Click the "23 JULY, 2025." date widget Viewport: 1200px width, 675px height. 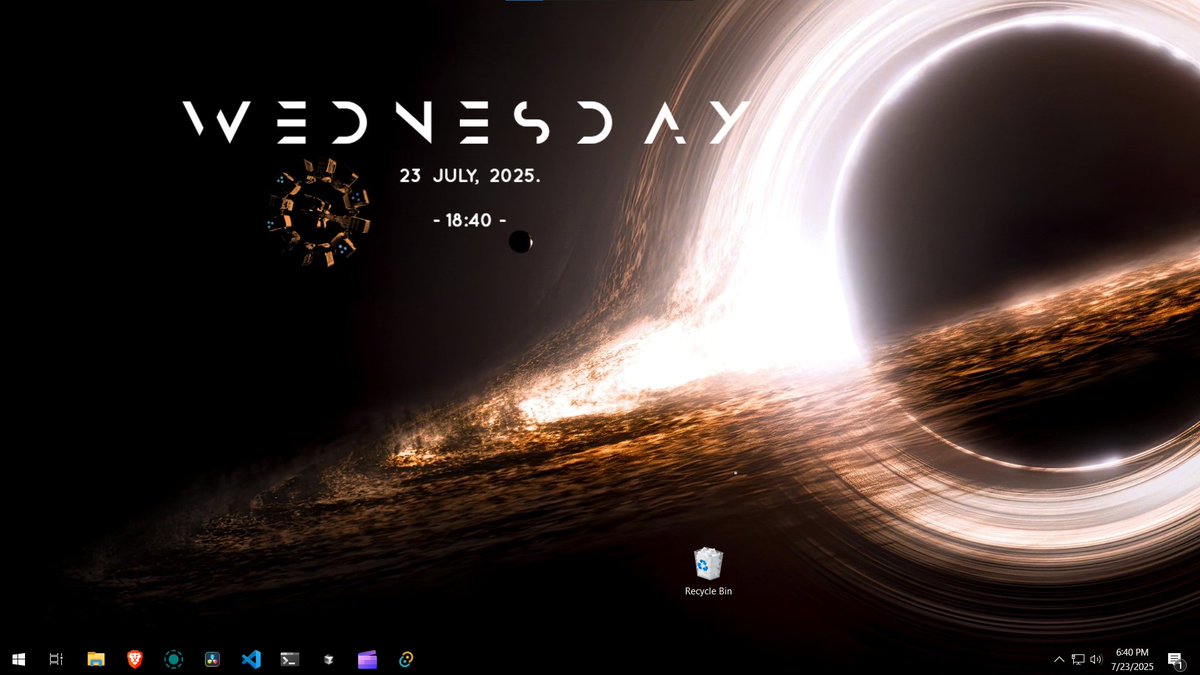coord(470,175)
